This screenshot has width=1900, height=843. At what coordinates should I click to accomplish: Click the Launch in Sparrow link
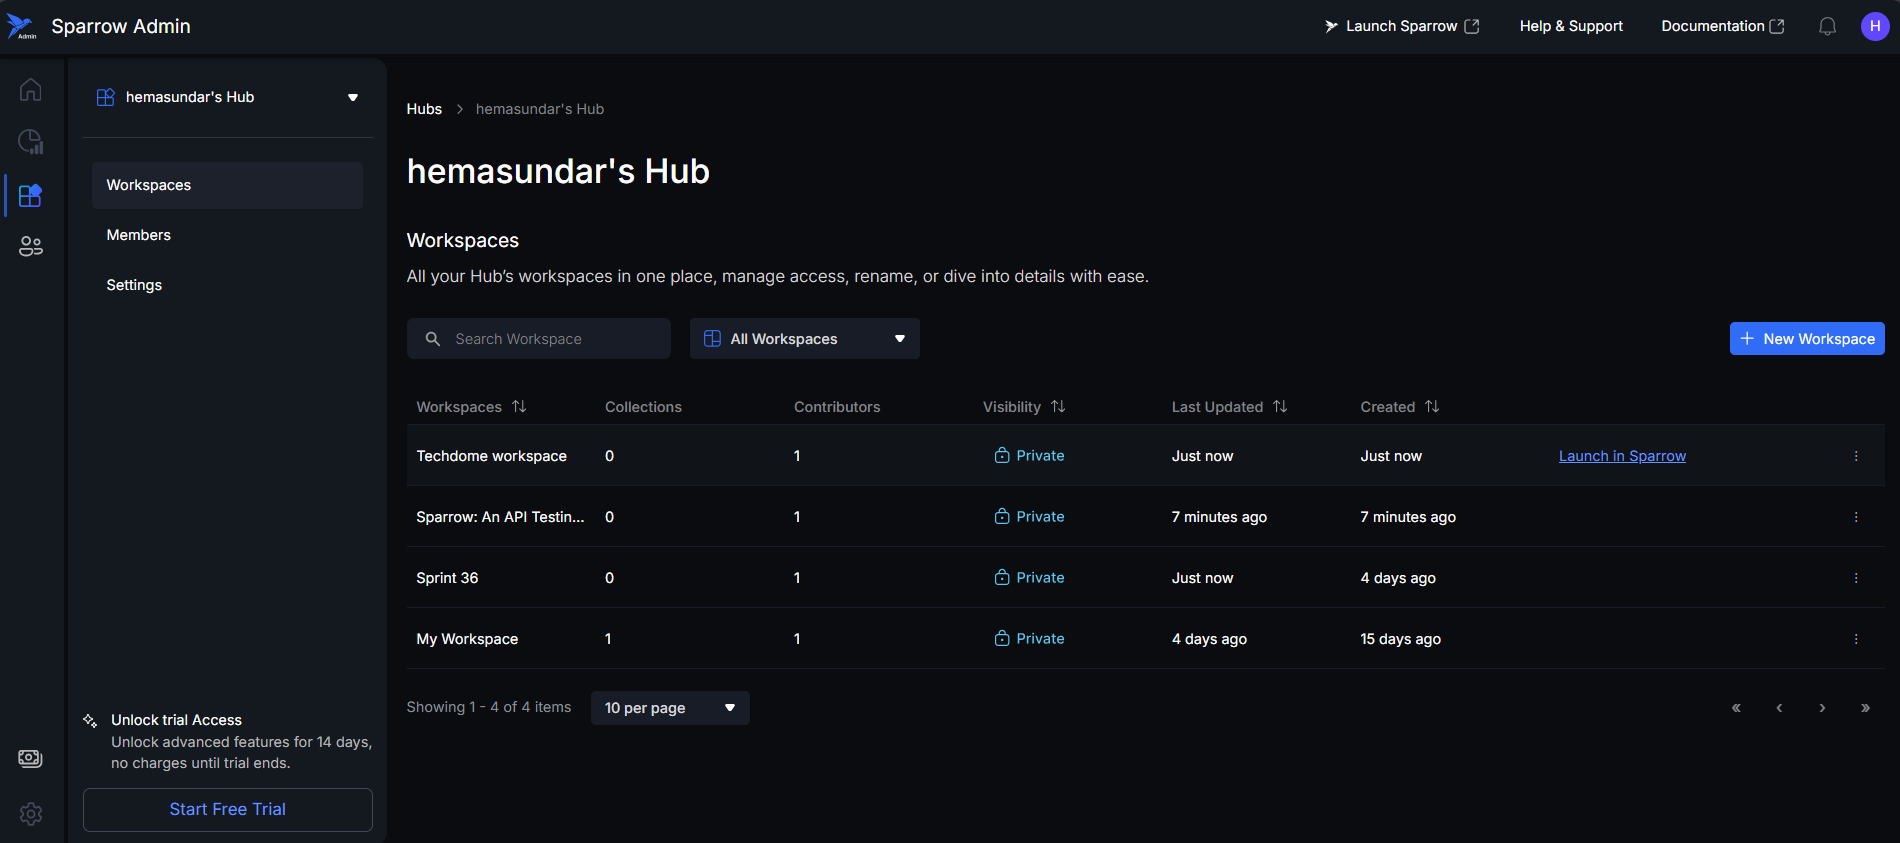point(1622,456)
